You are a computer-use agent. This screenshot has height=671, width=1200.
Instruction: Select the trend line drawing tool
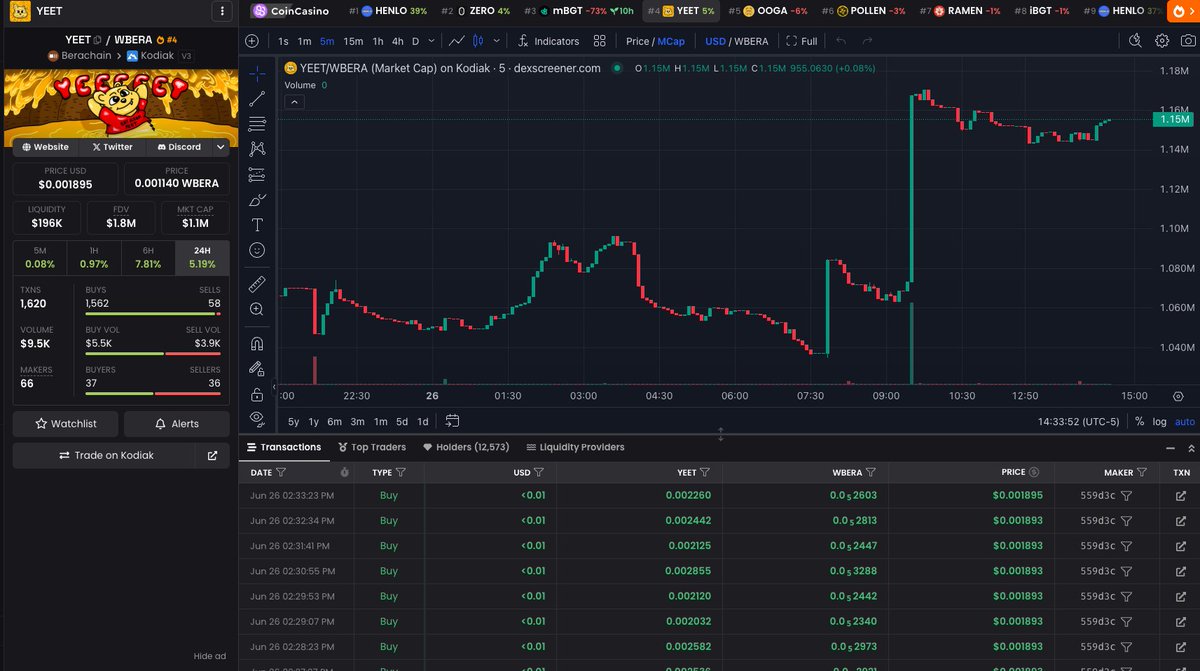coord(257,98)
